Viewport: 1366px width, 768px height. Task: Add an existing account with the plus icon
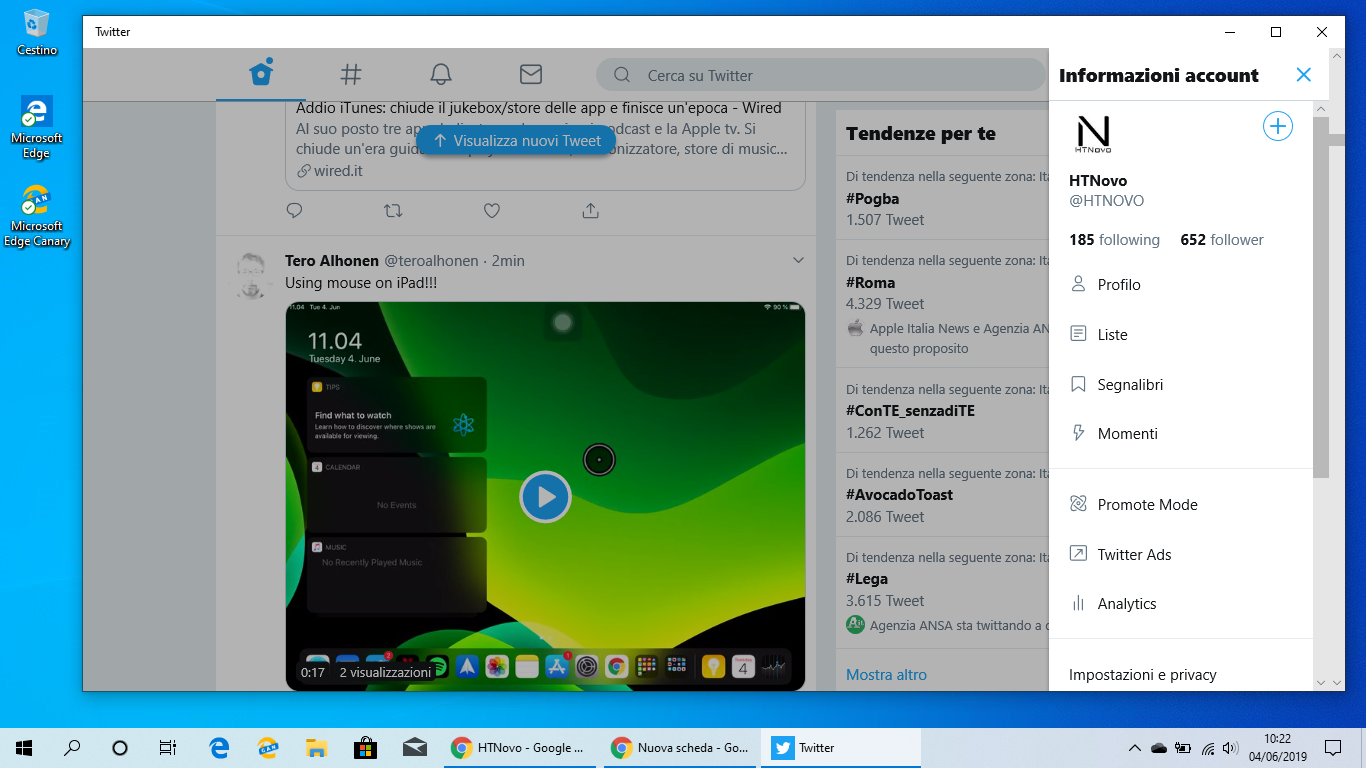tap(1278, 126)
